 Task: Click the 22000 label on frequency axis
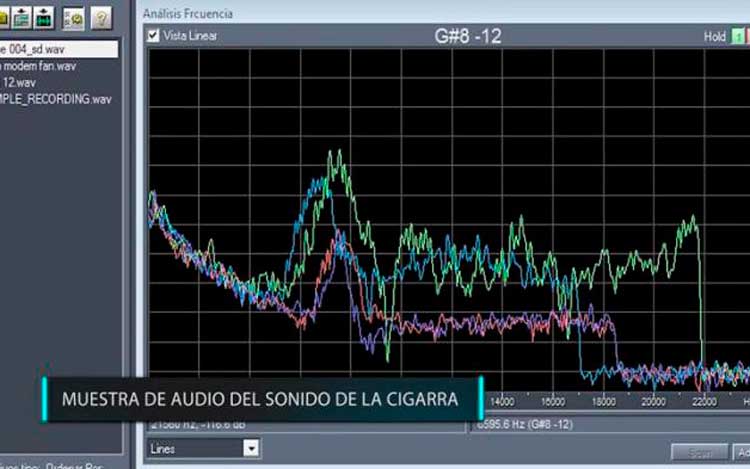(x=705, y=401)
